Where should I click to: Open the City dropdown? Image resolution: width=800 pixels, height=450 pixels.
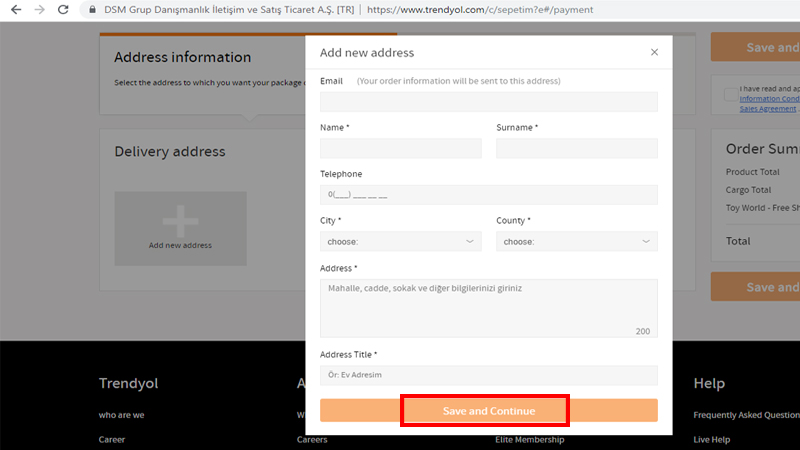coord(401,241)
